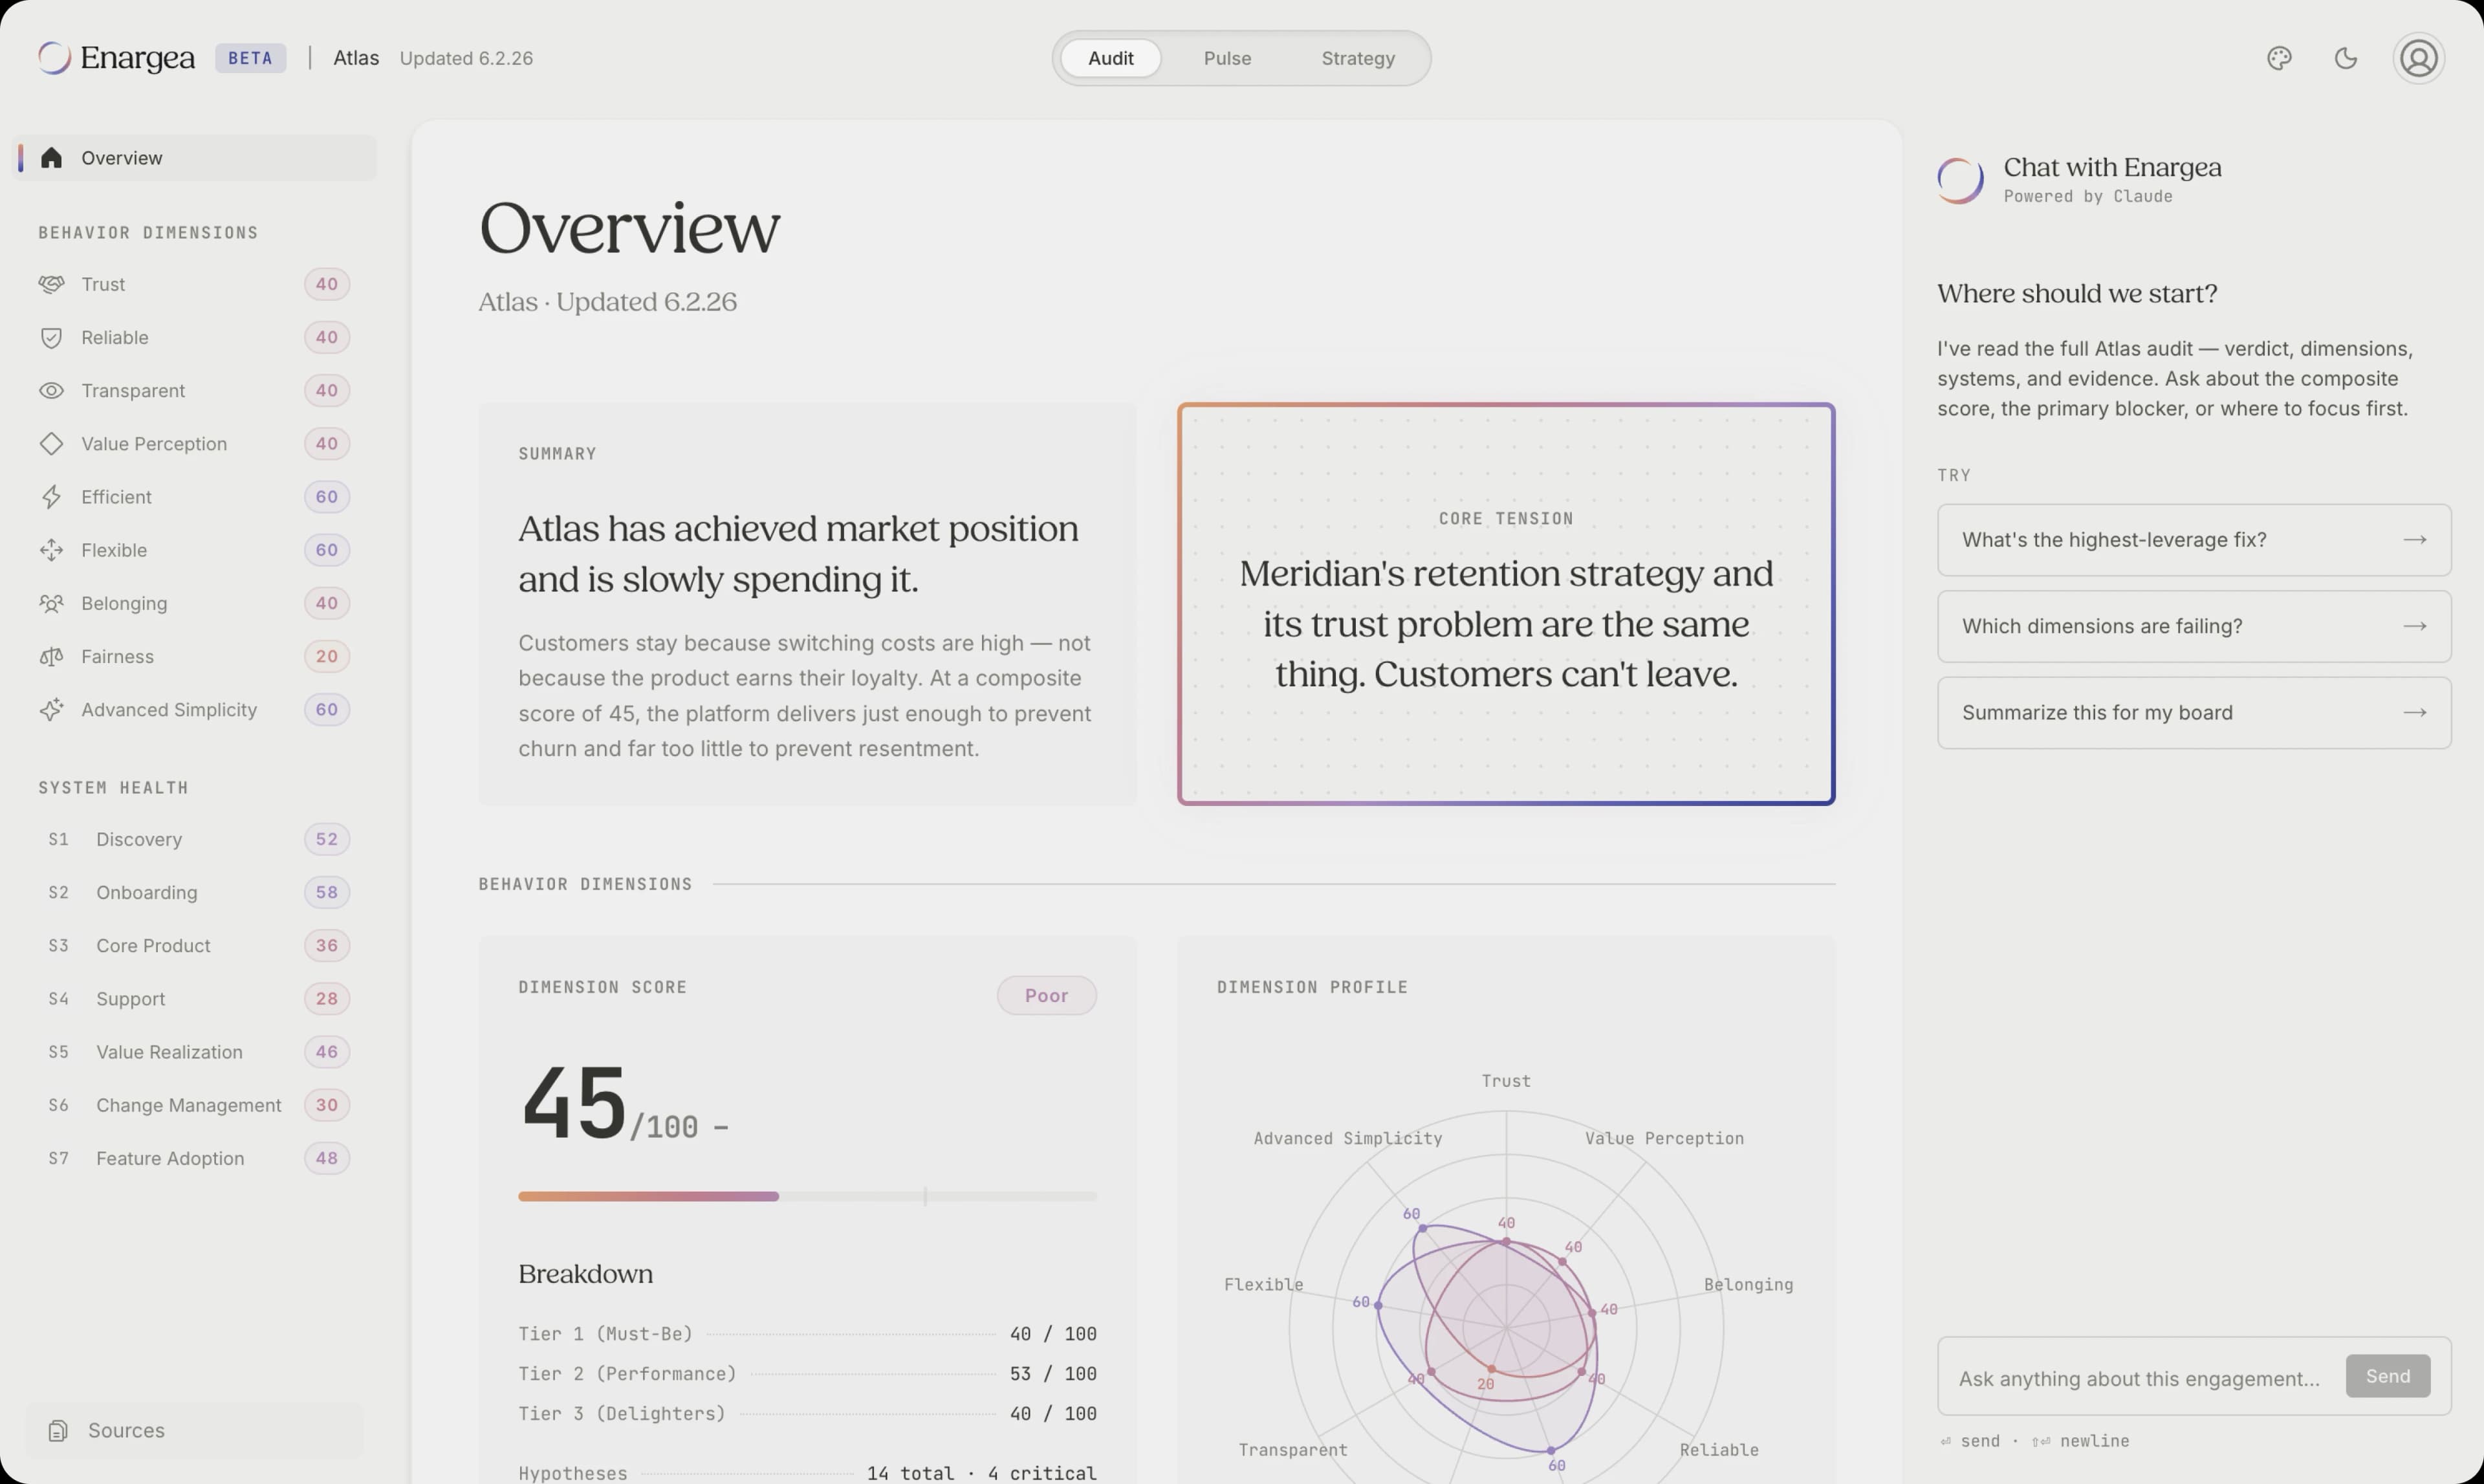Click the Belonging label on radar chart
2484x1484 pixels.
1748,1285
